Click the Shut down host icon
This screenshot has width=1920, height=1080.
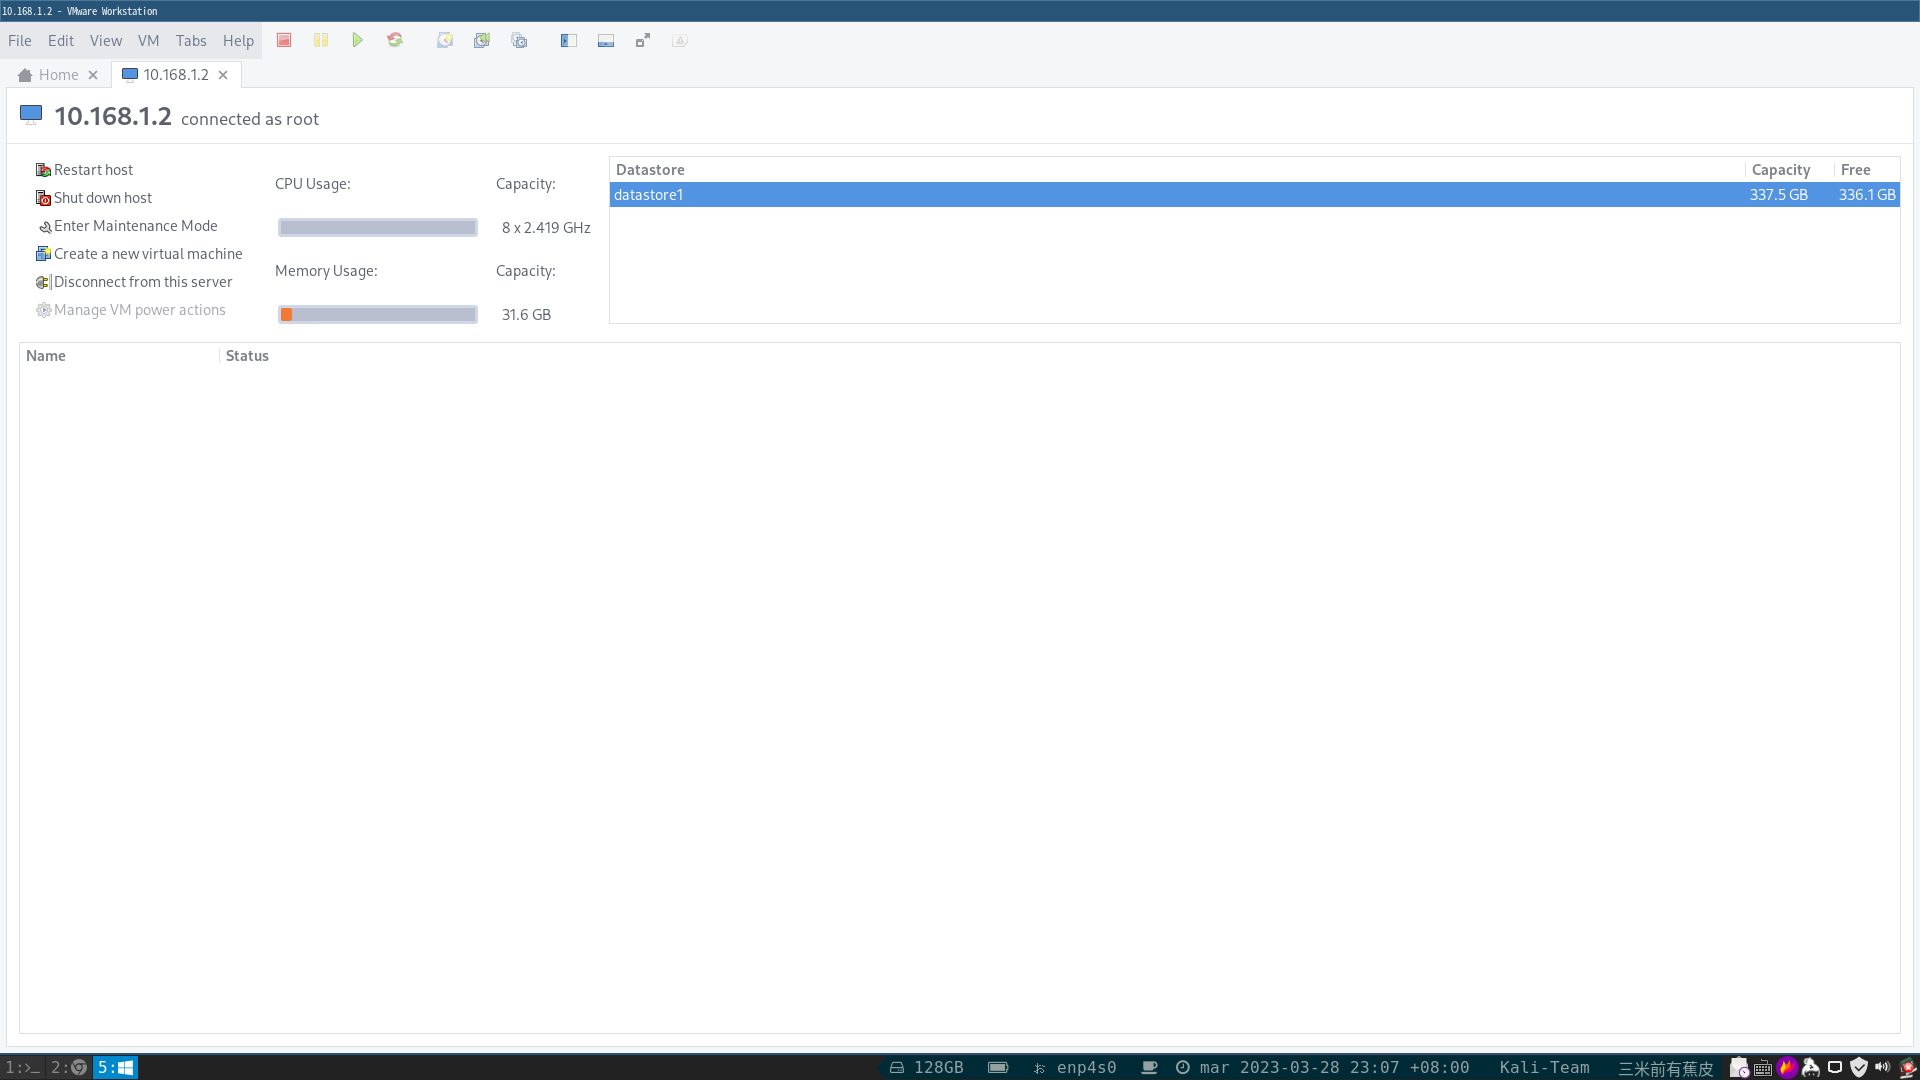[x=43, y=198]
